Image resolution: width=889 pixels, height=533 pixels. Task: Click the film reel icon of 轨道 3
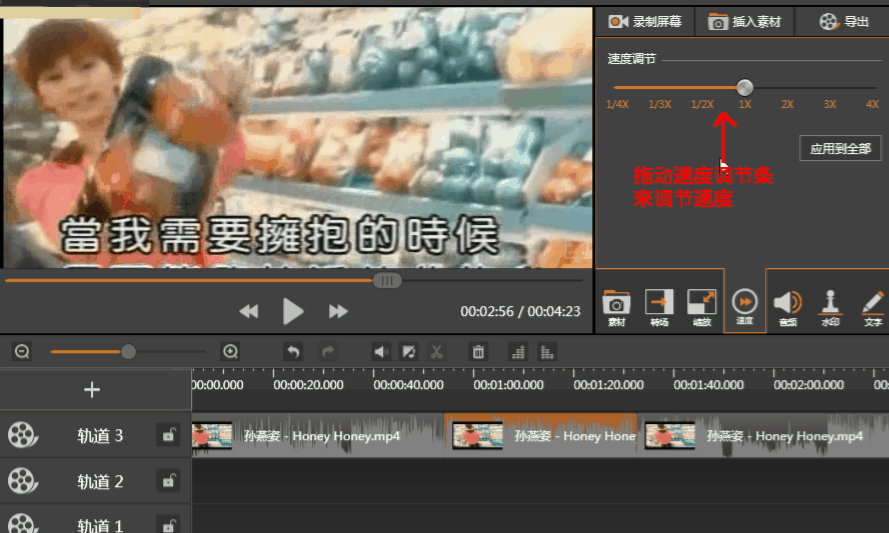[23, 435]
